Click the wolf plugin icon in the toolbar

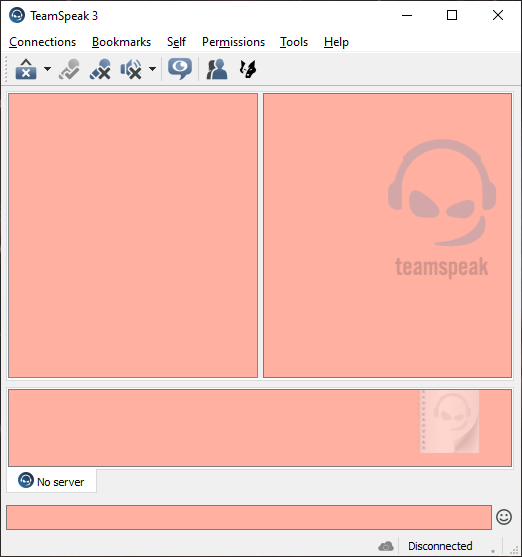point(248,69)
